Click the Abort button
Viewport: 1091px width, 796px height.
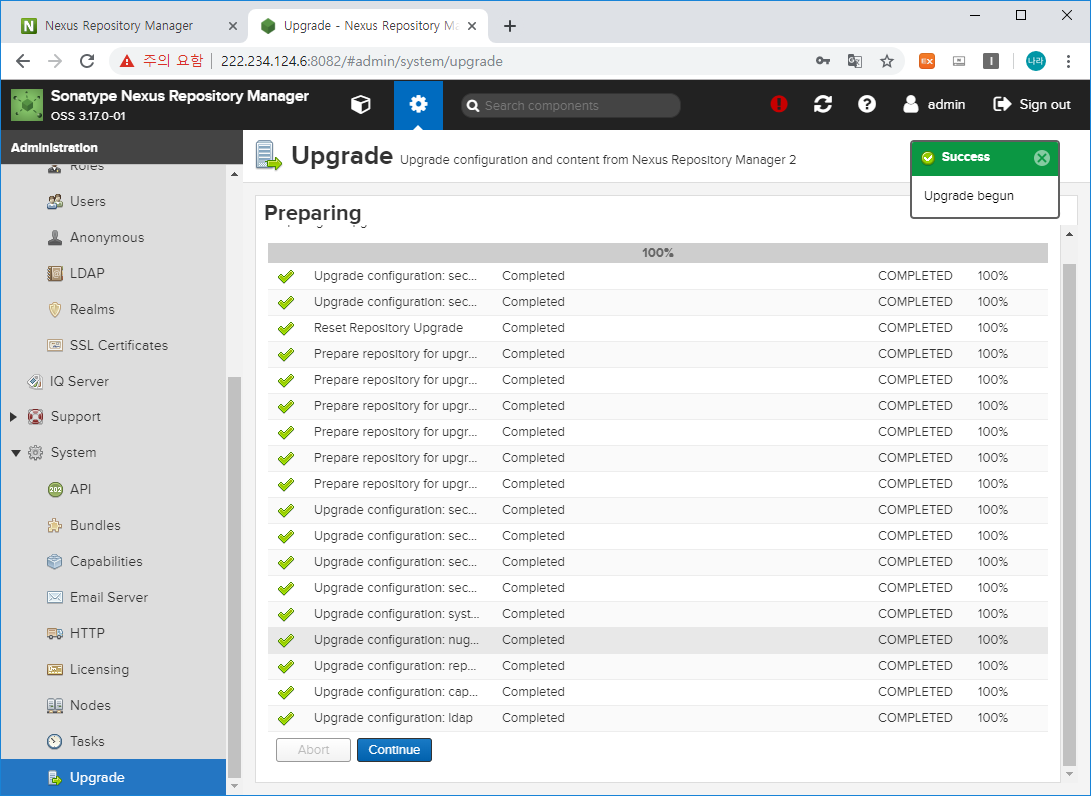(x=313, y=750)
